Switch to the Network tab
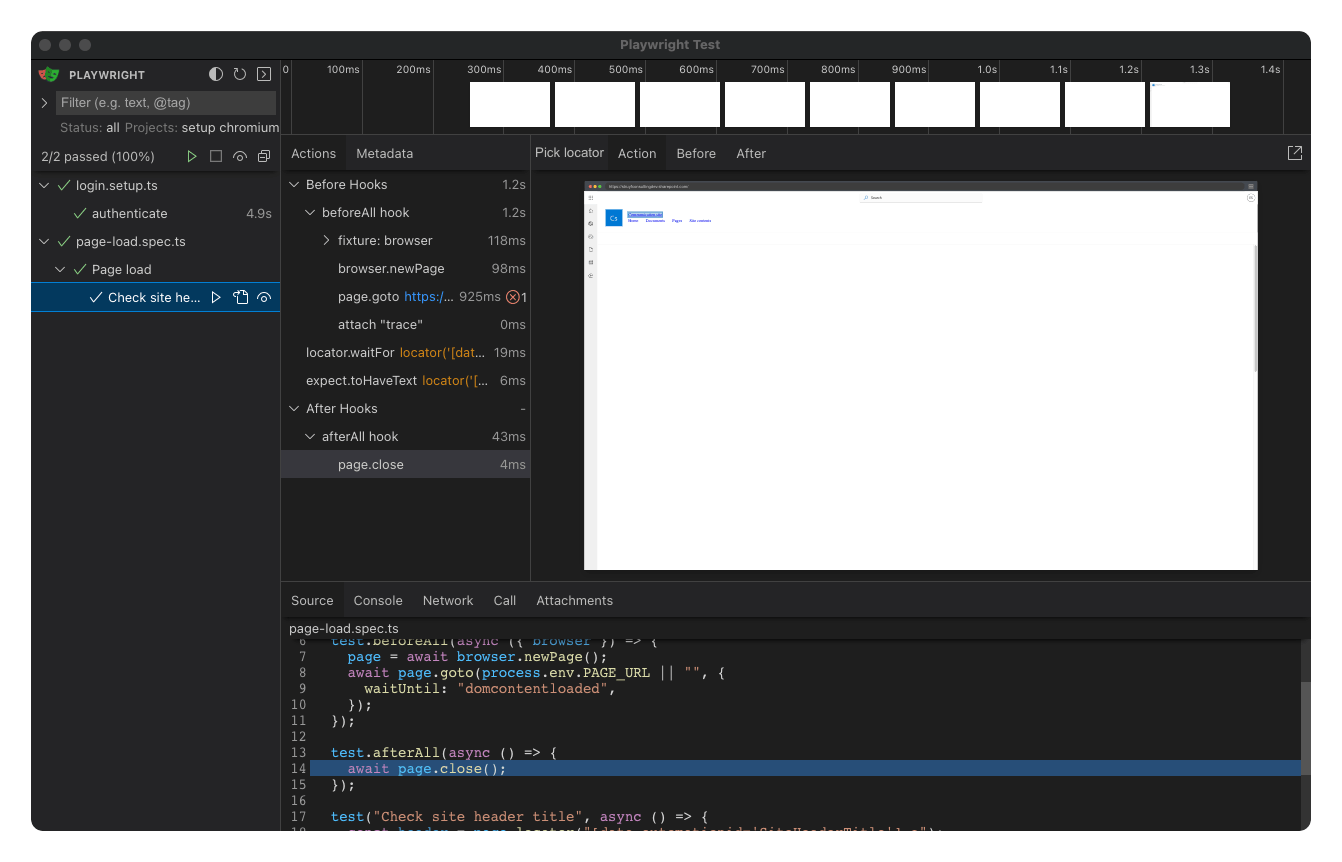This screenshot has width=1342, height=862. pyautogui.click(x=447, y=601)
